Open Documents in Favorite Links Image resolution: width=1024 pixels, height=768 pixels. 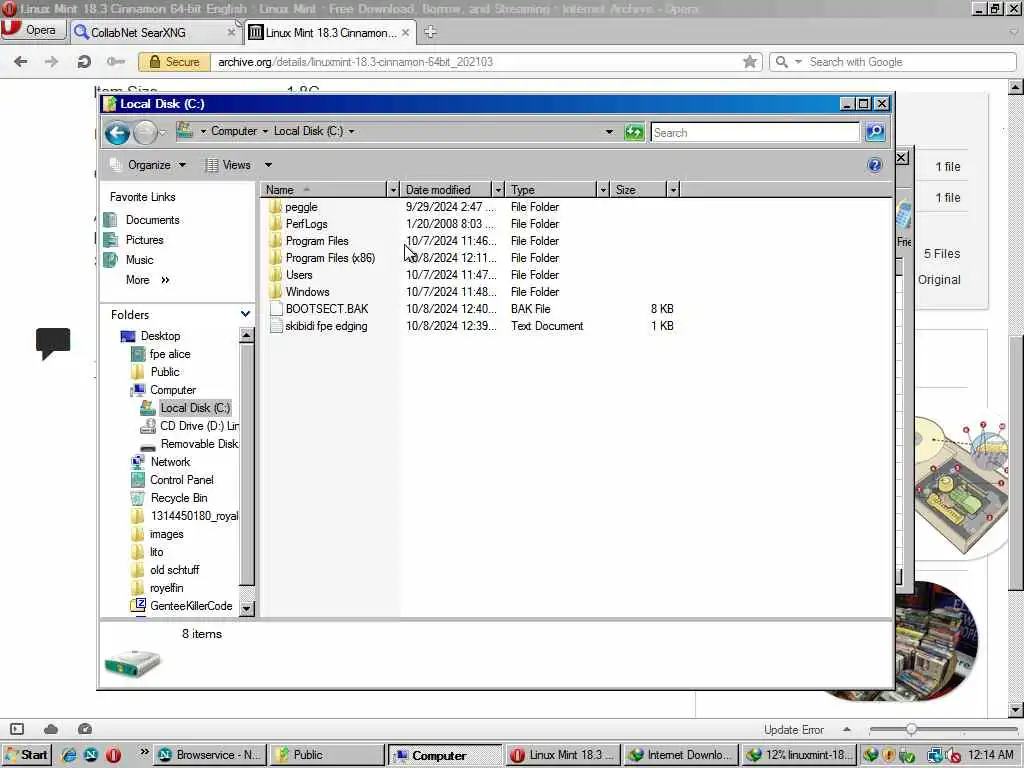(x=152, y=220)
